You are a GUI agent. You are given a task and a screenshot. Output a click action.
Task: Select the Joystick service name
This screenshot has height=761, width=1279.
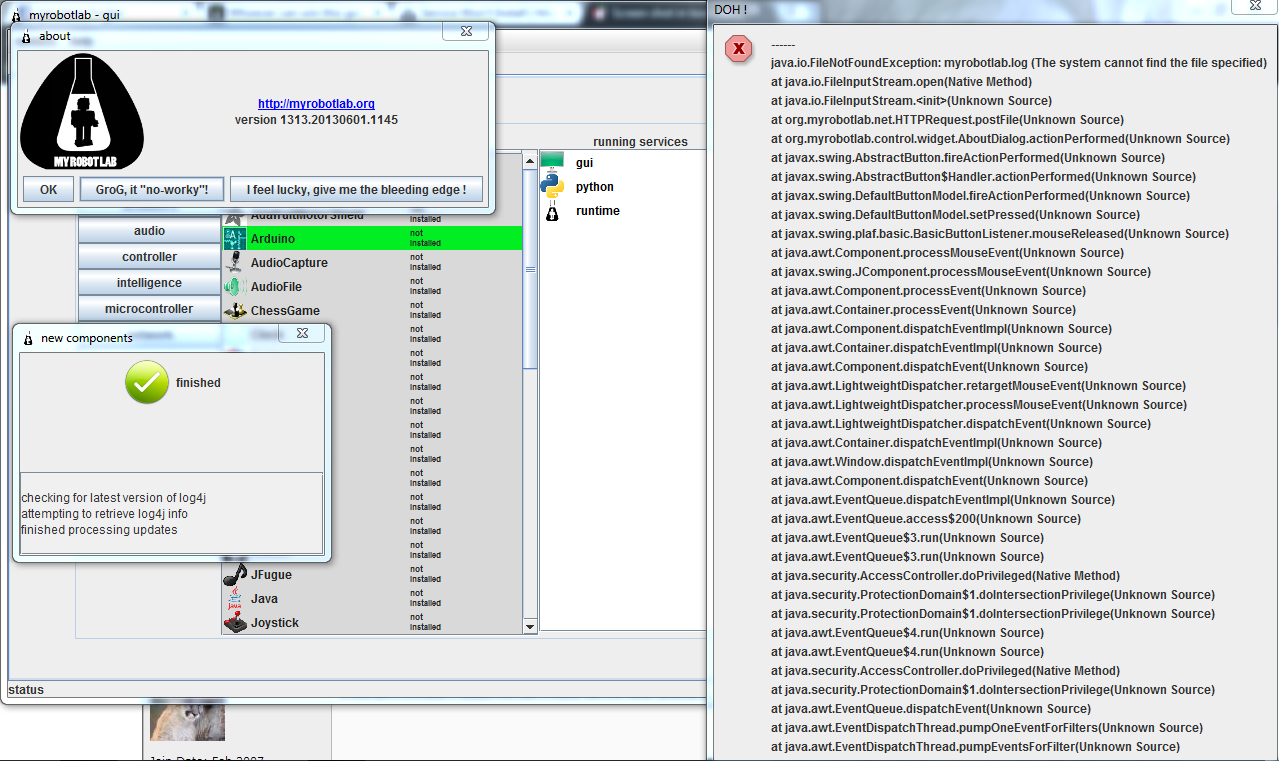(x=275, y=623)
